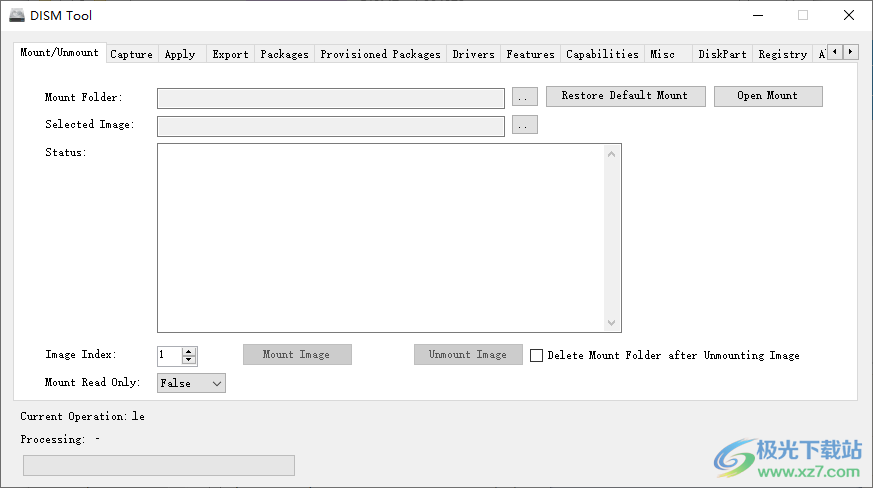
Task: Click the Image Index number field
Action: click(170, 355)
